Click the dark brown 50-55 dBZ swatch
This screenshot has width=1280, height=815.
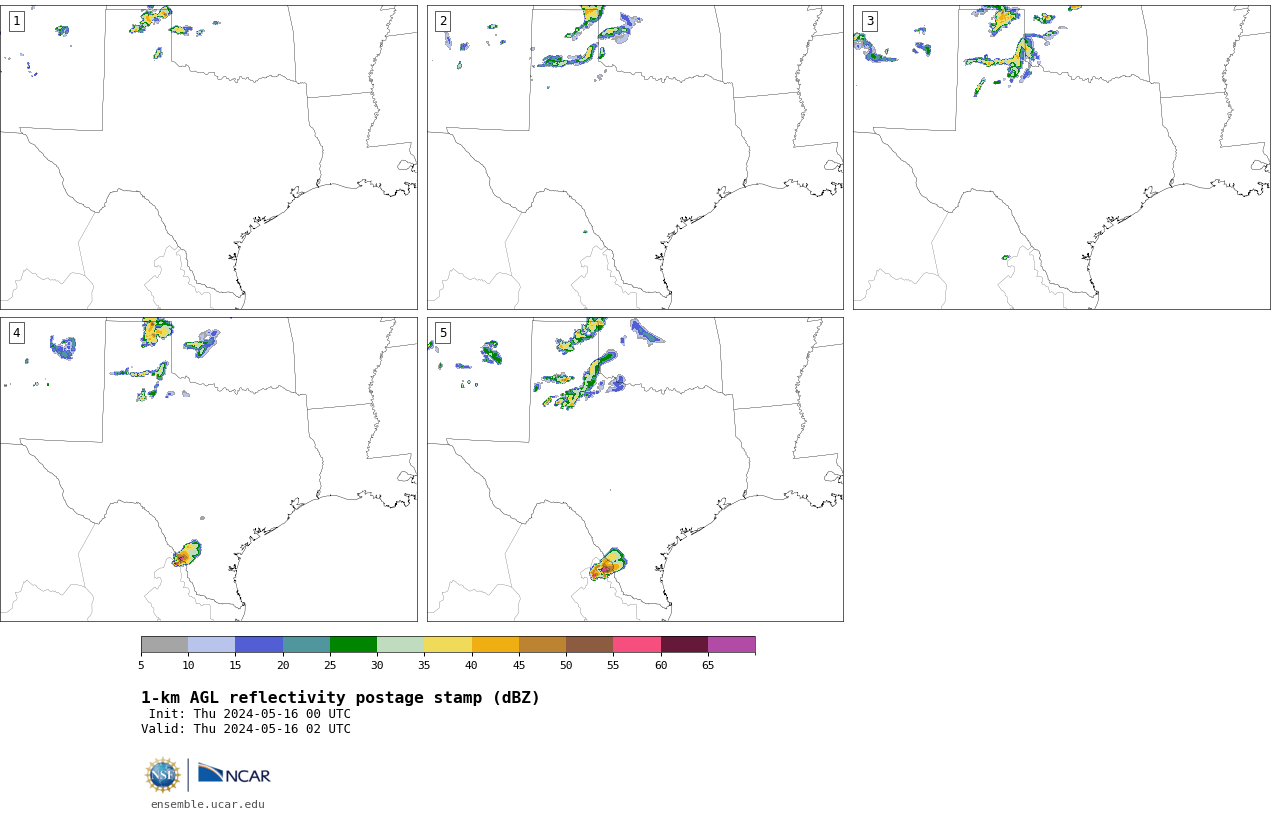(x=589, y=644)
